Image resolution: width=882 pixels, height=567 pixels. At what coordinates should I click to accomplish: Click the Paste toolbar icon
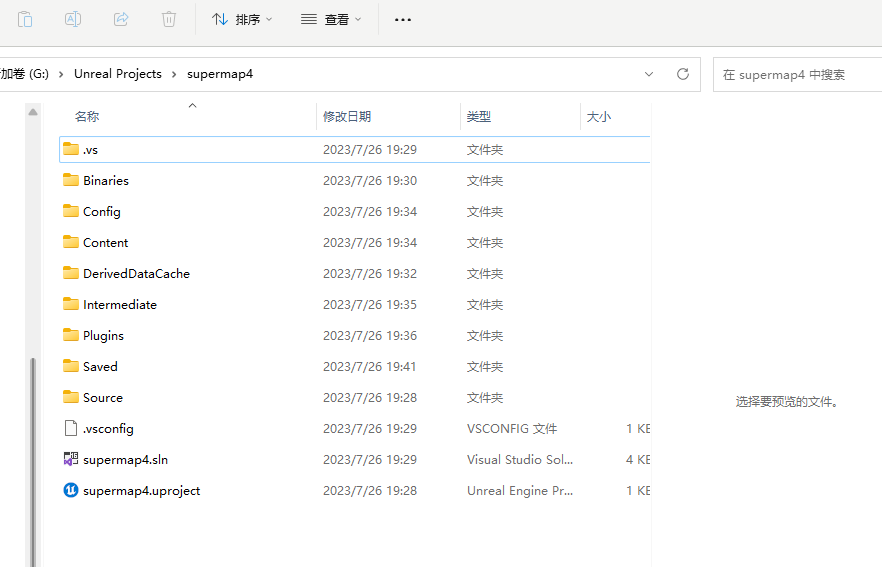tap(25, 19)
